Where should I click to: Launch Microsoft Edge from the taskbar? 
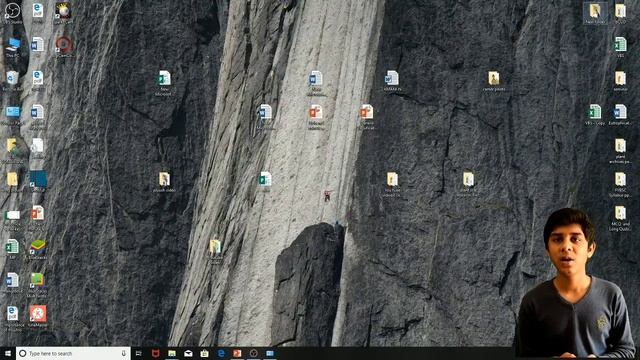pos(221,353)
